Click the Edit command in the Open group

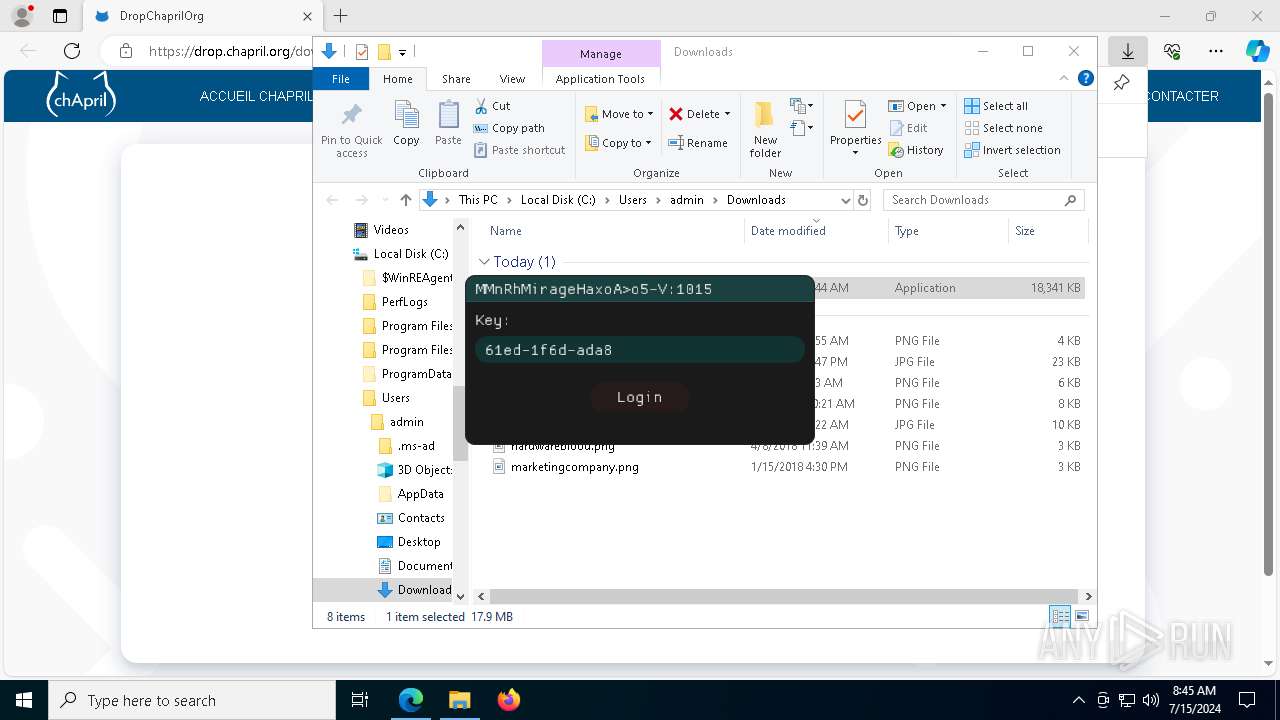908,128
